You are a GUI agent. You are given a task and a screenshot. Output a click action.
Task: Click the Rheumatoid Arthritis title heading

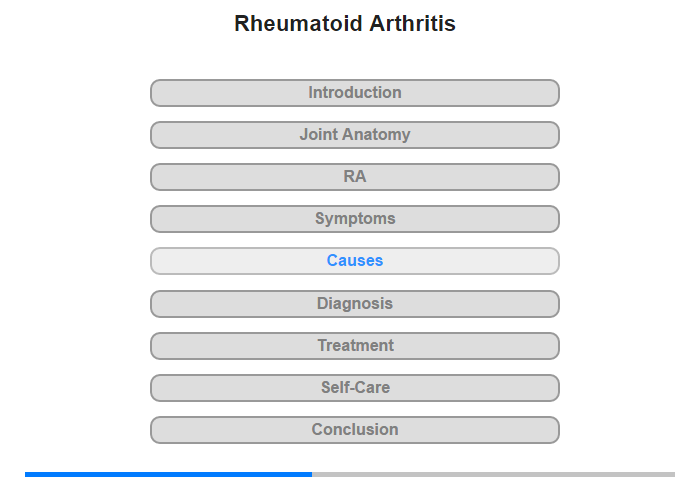tap(345, 23)
